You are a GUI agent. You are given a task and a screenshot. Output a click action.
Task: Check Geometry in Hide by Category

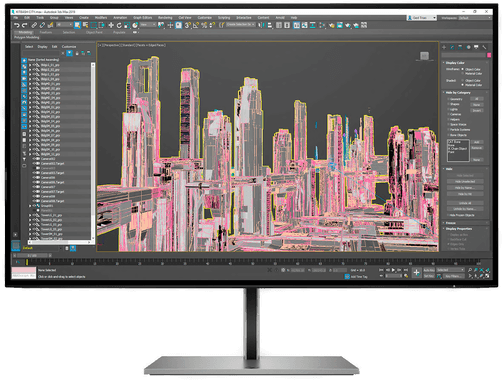(448, 99)
